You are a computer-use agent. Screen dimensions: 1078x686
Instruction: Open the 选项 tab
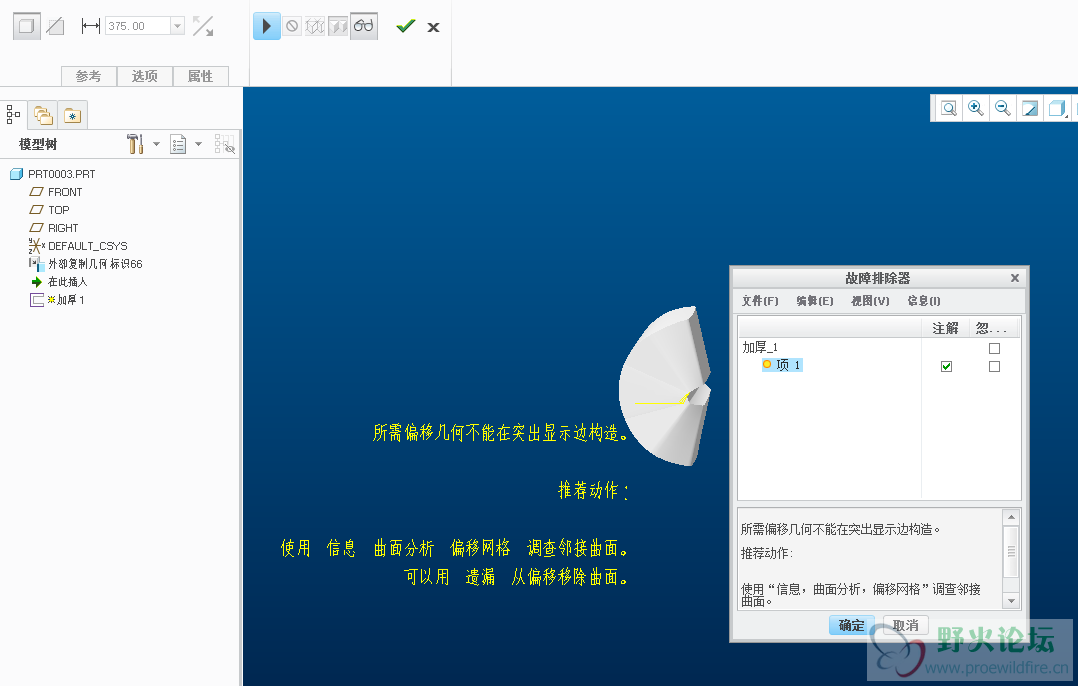(x=144, y=76)
